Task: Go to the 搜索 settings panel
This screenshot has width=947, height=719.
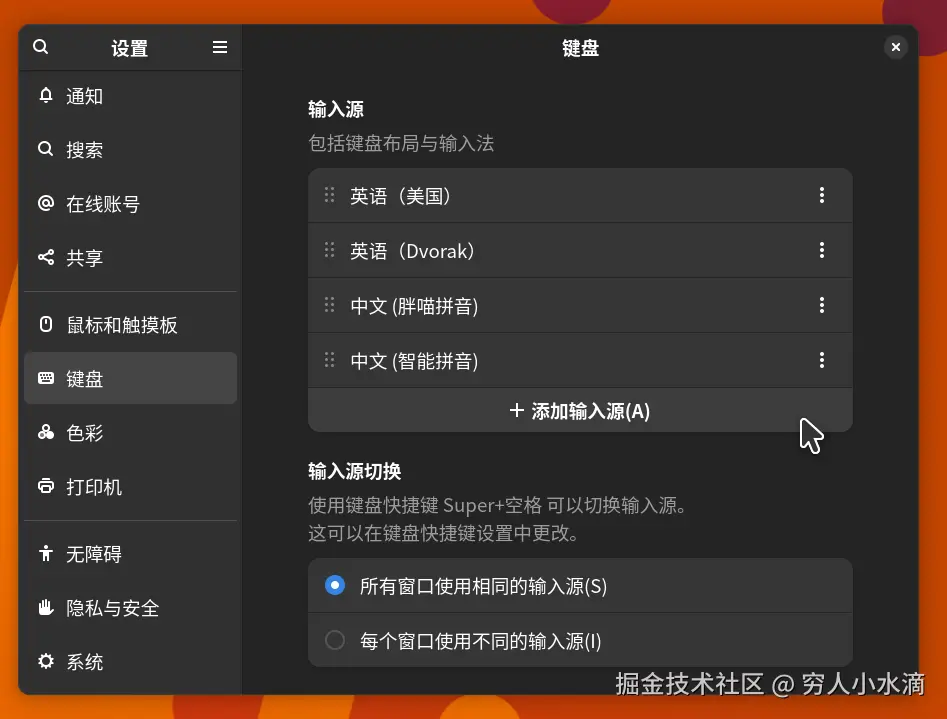Action: [130, 150]
